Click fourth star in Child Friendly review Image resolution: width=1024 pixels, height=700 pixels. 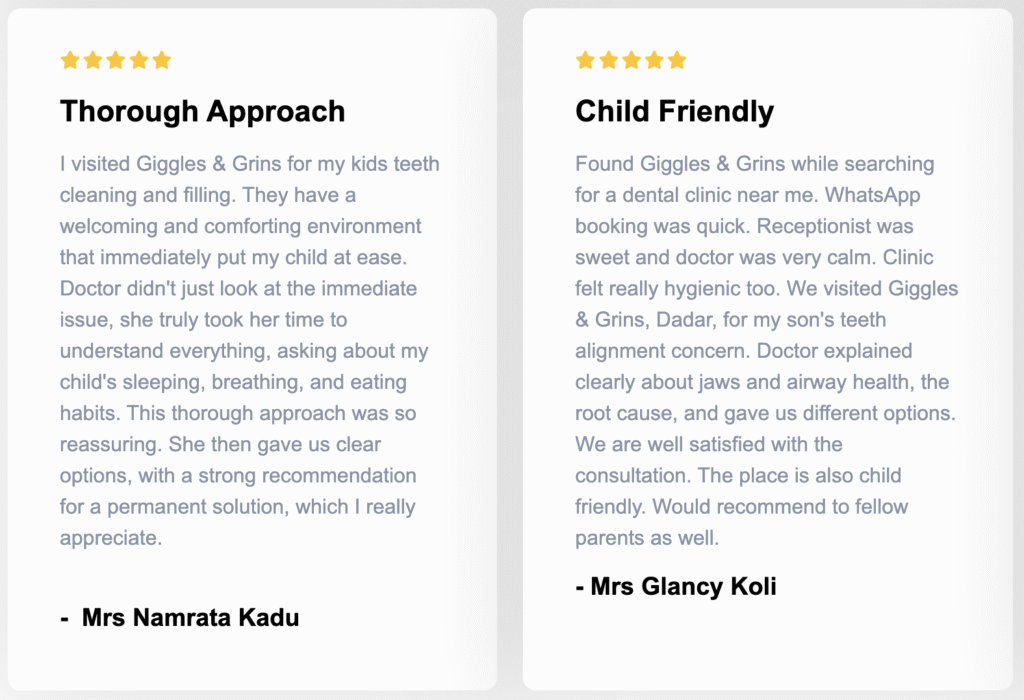654,60
